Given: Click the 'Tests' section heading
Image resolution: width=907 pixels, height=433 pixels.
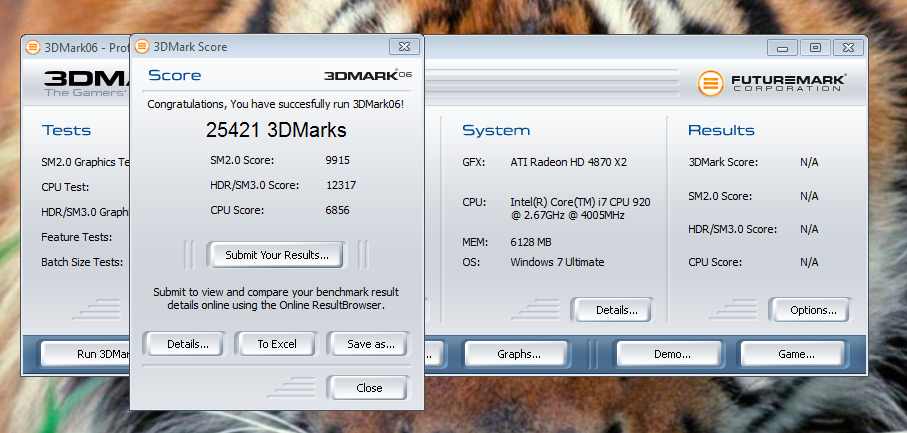Looking at the screenshot, I should point(67,131).
